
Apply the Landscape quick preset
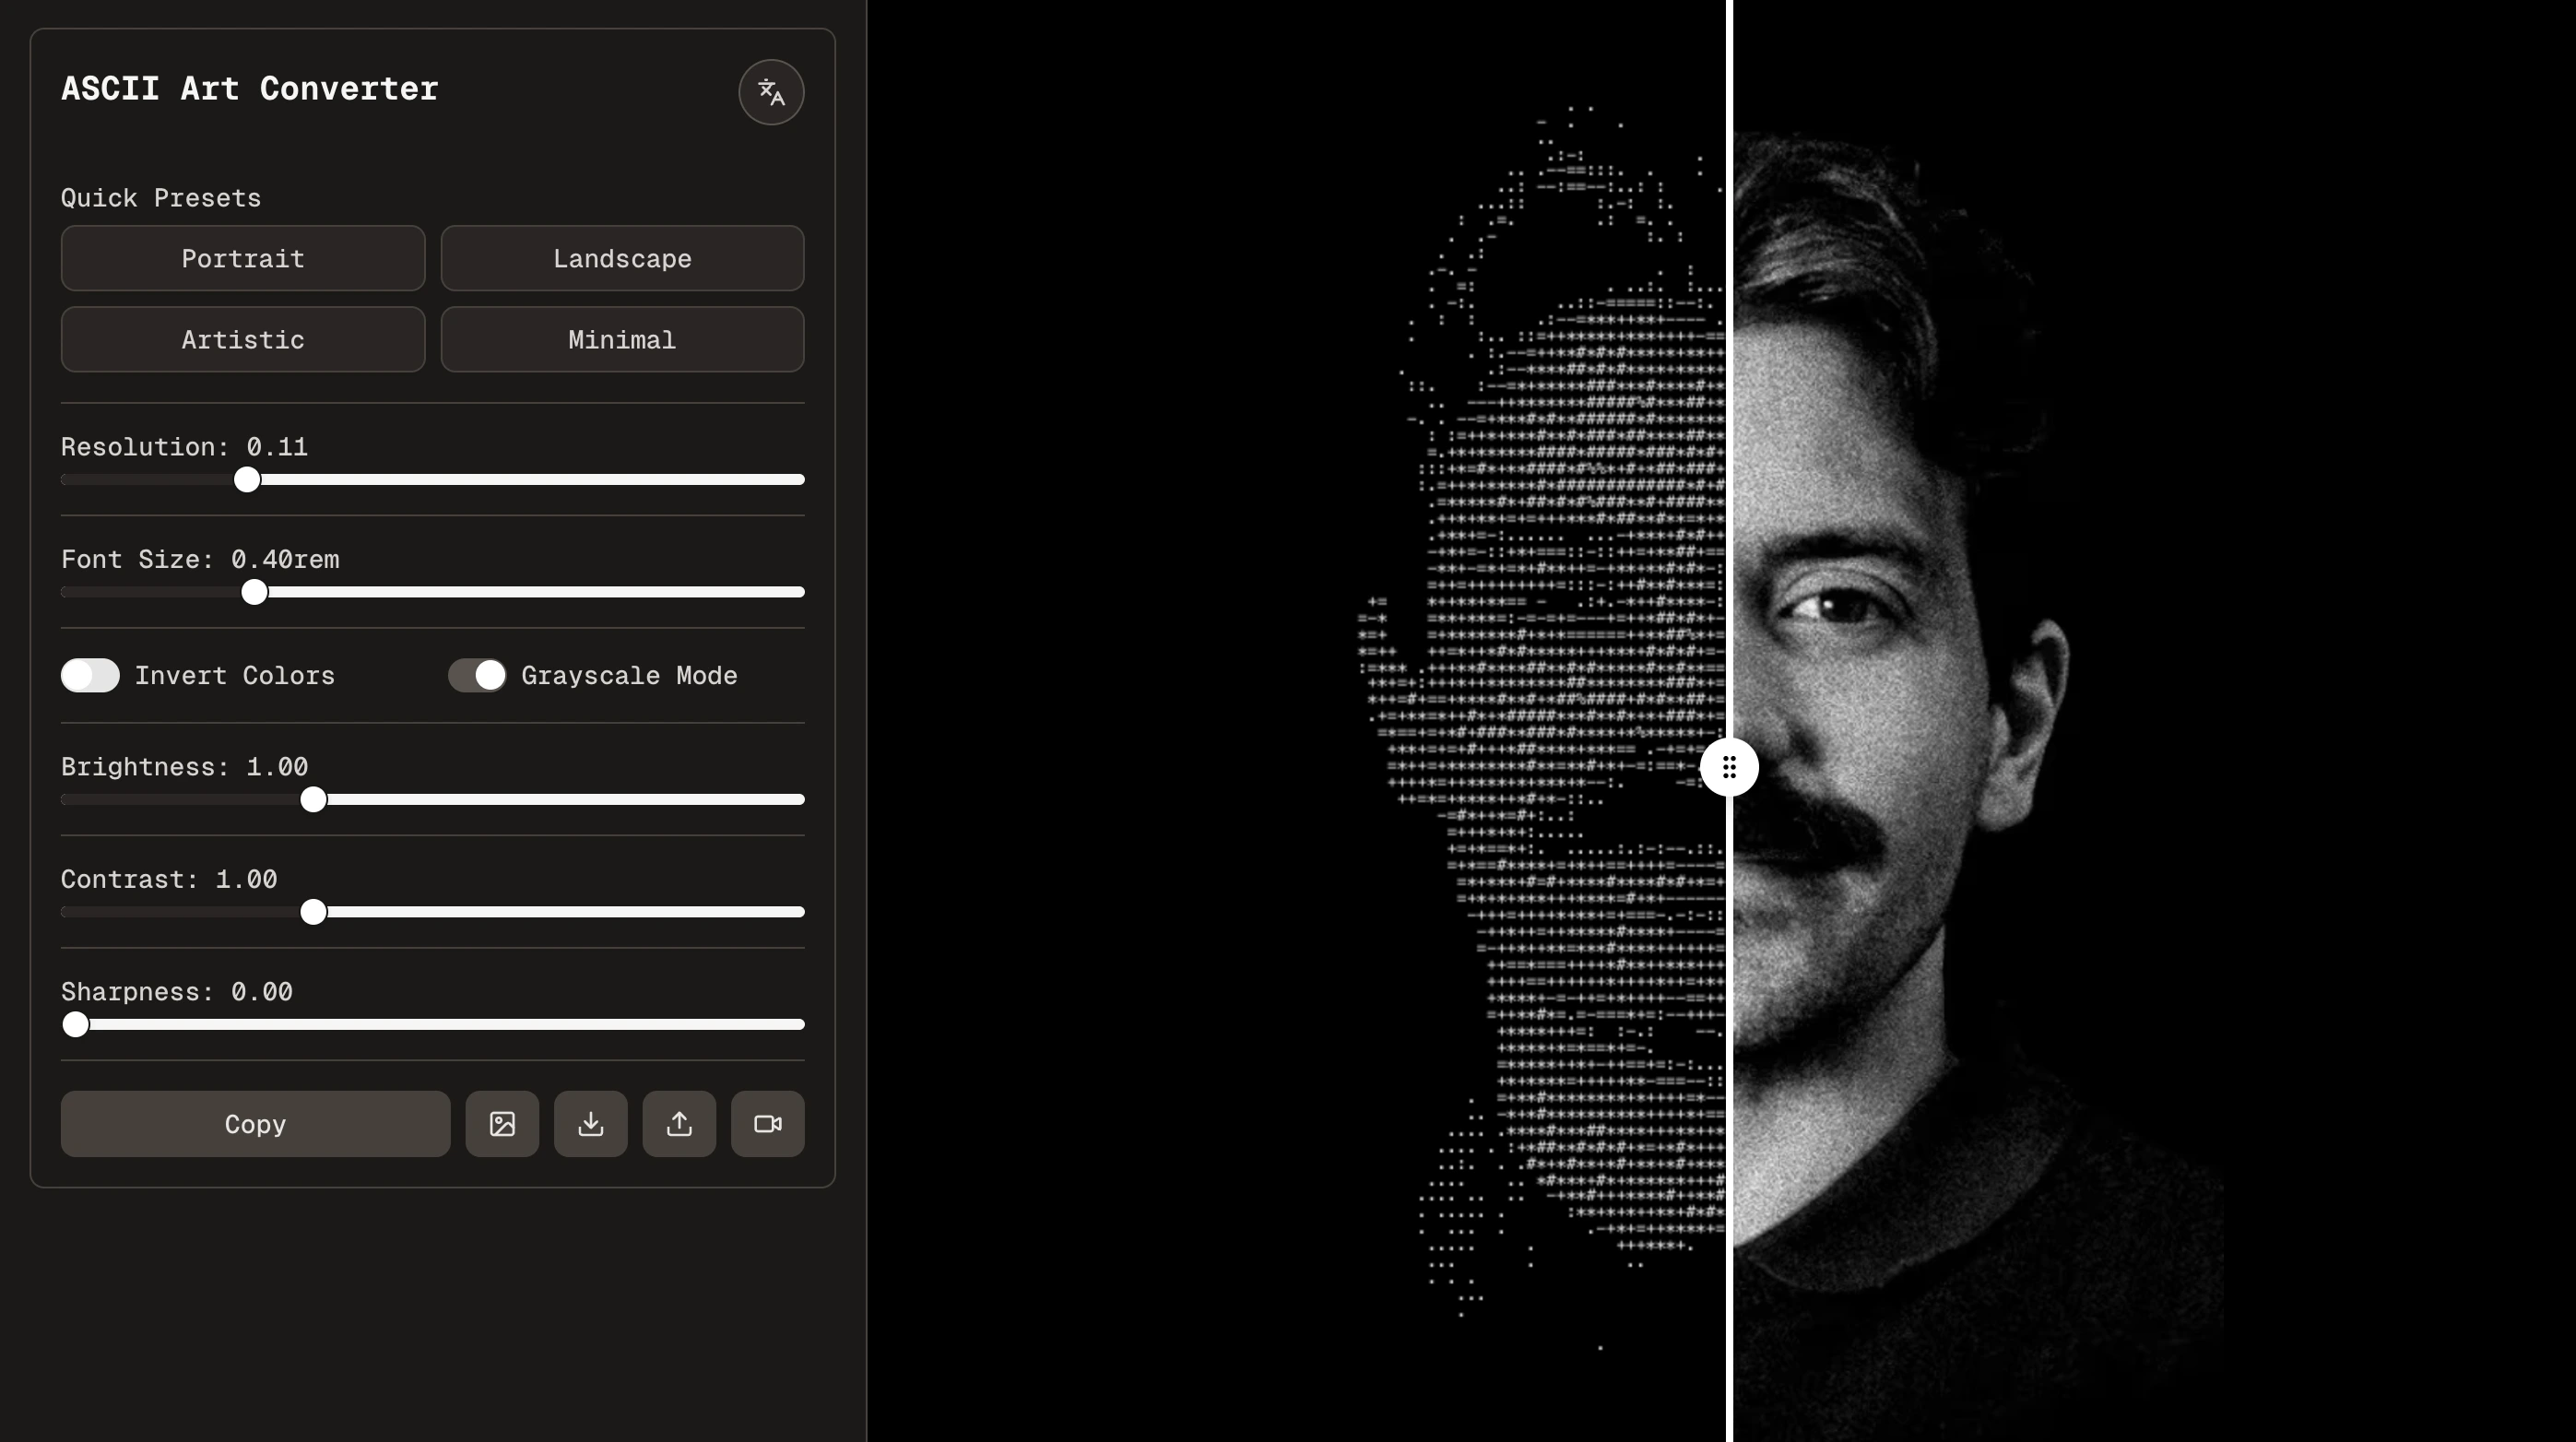[x=622, y=259]
